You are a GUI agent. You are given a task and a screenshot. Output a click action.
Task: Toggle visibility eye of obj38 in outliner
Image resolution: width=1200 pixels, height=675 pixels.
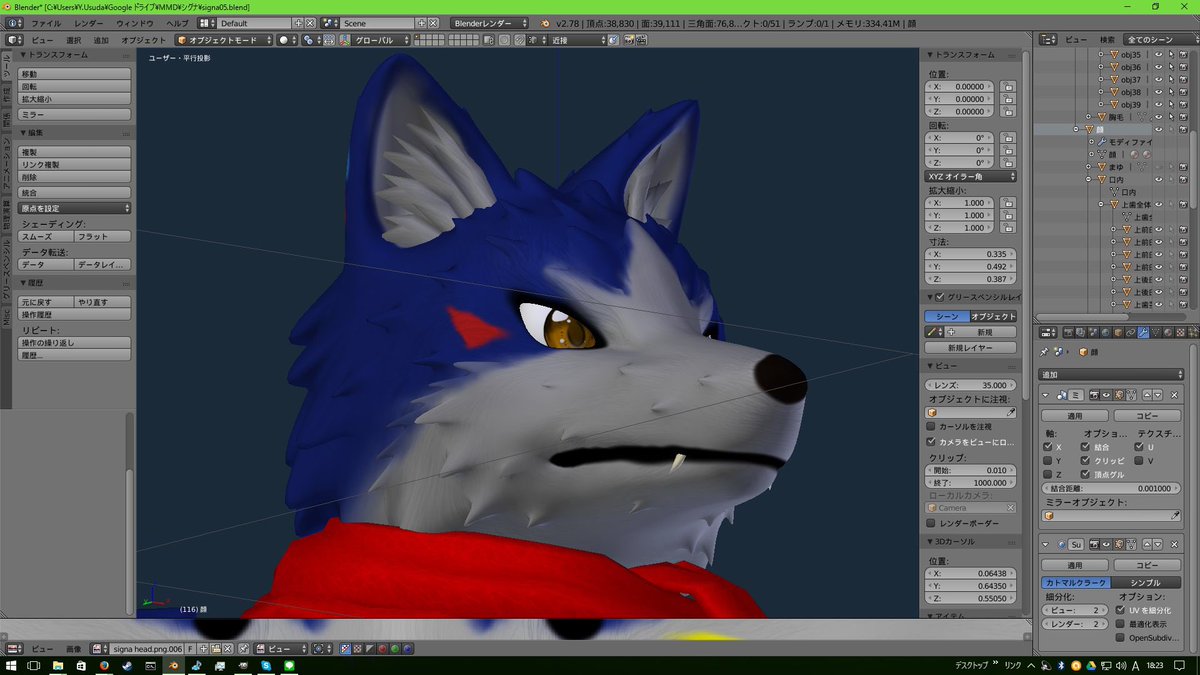coord(1158,92)
